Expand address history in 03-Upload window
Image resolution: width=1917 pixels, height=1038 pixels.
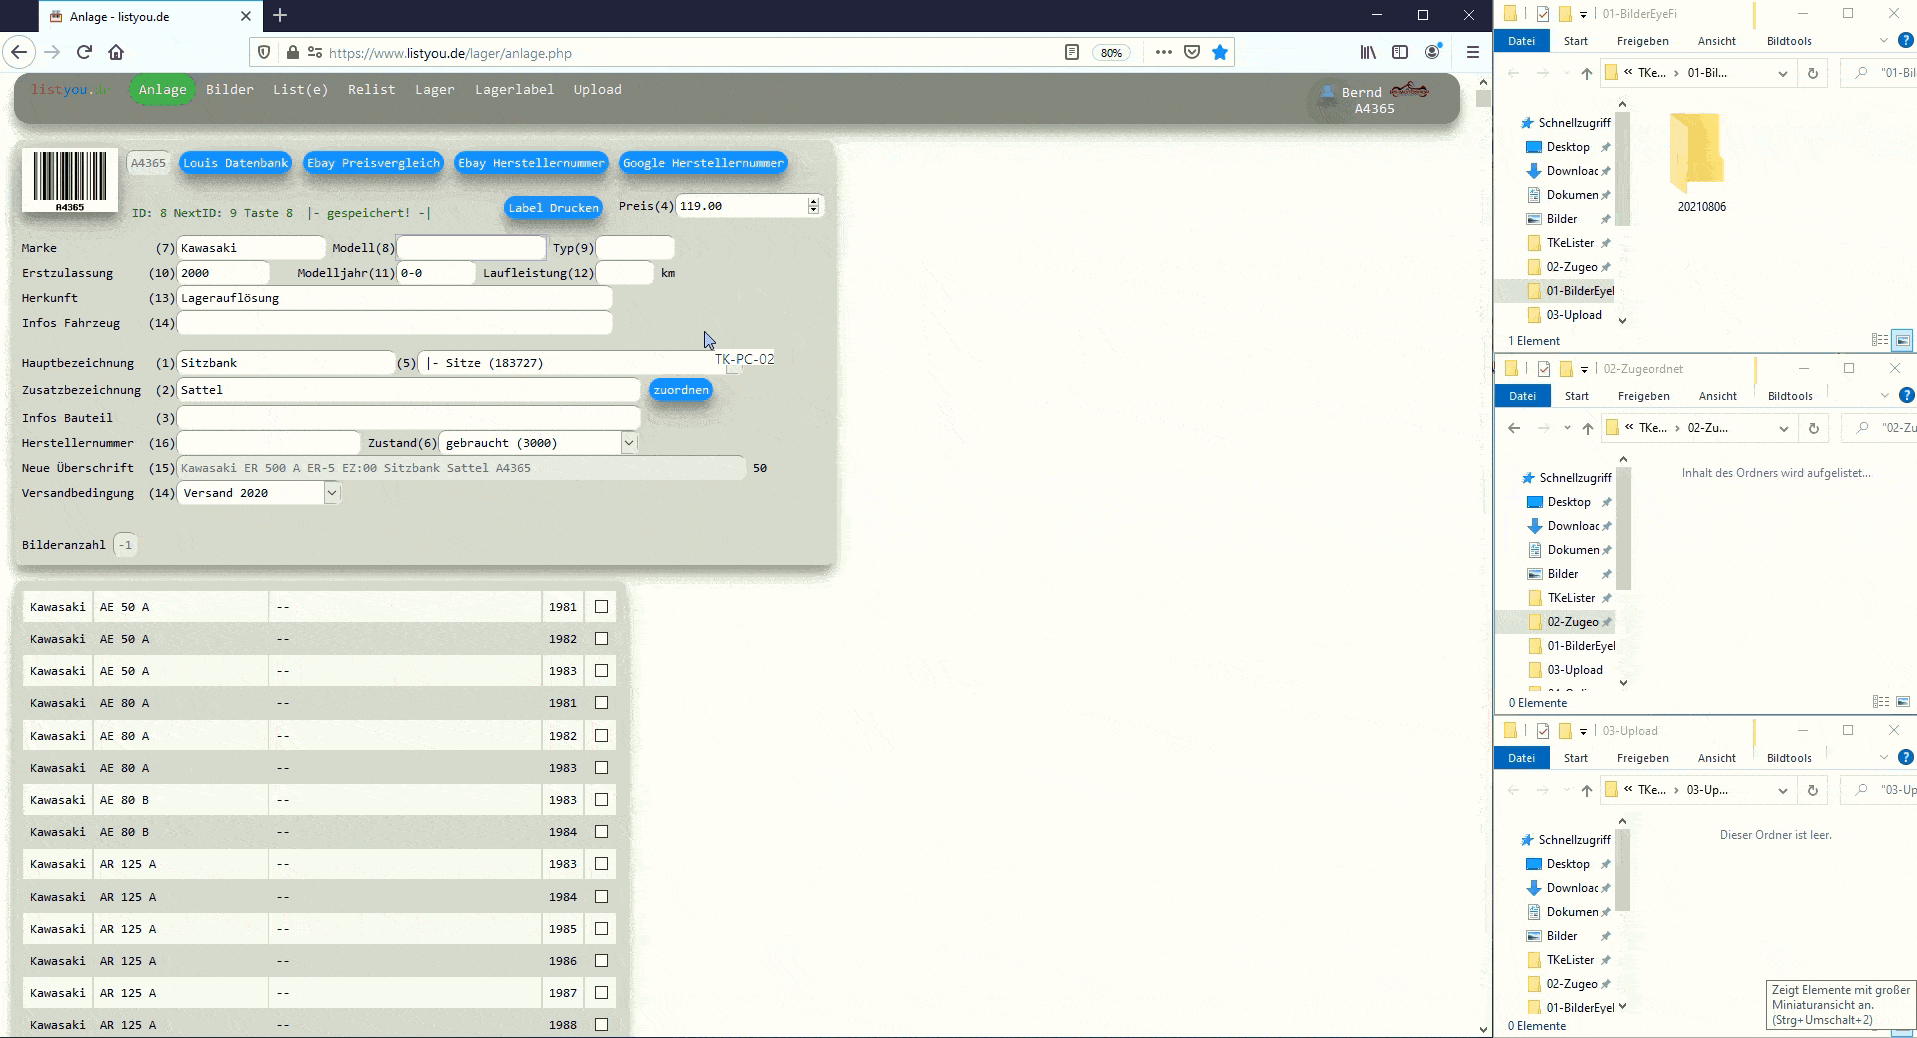(1782, 790)
